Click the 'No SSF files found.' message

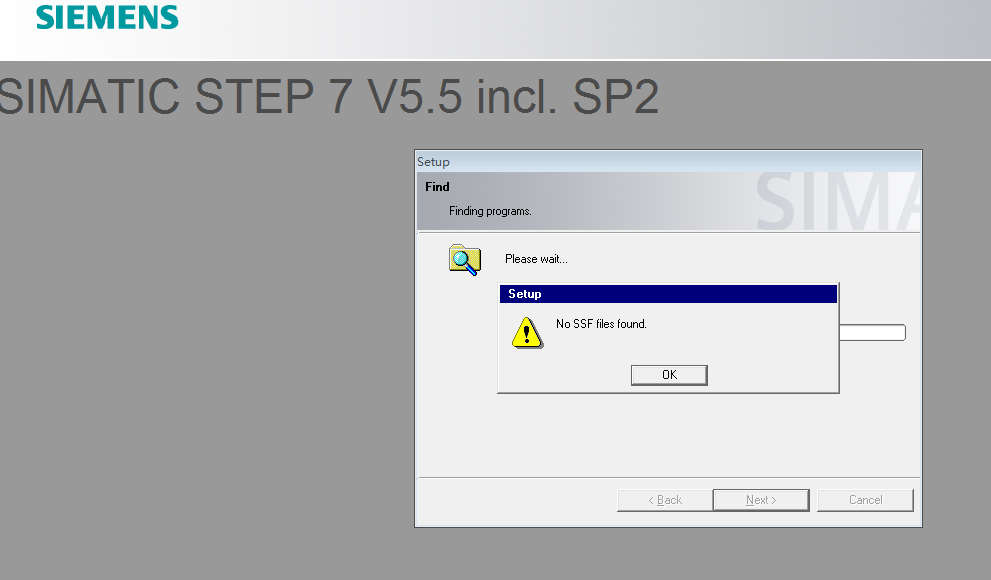tap(601, 324)
